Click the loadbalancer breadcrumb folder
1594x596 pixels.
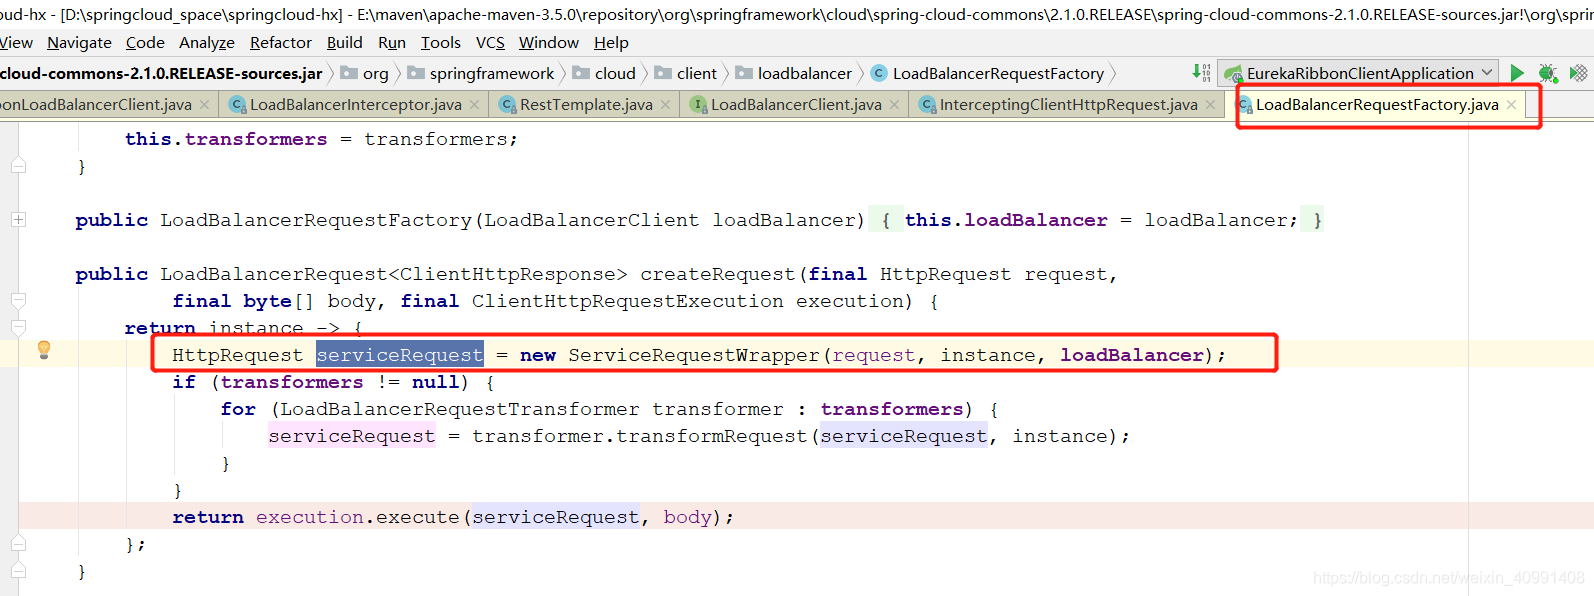794,73
